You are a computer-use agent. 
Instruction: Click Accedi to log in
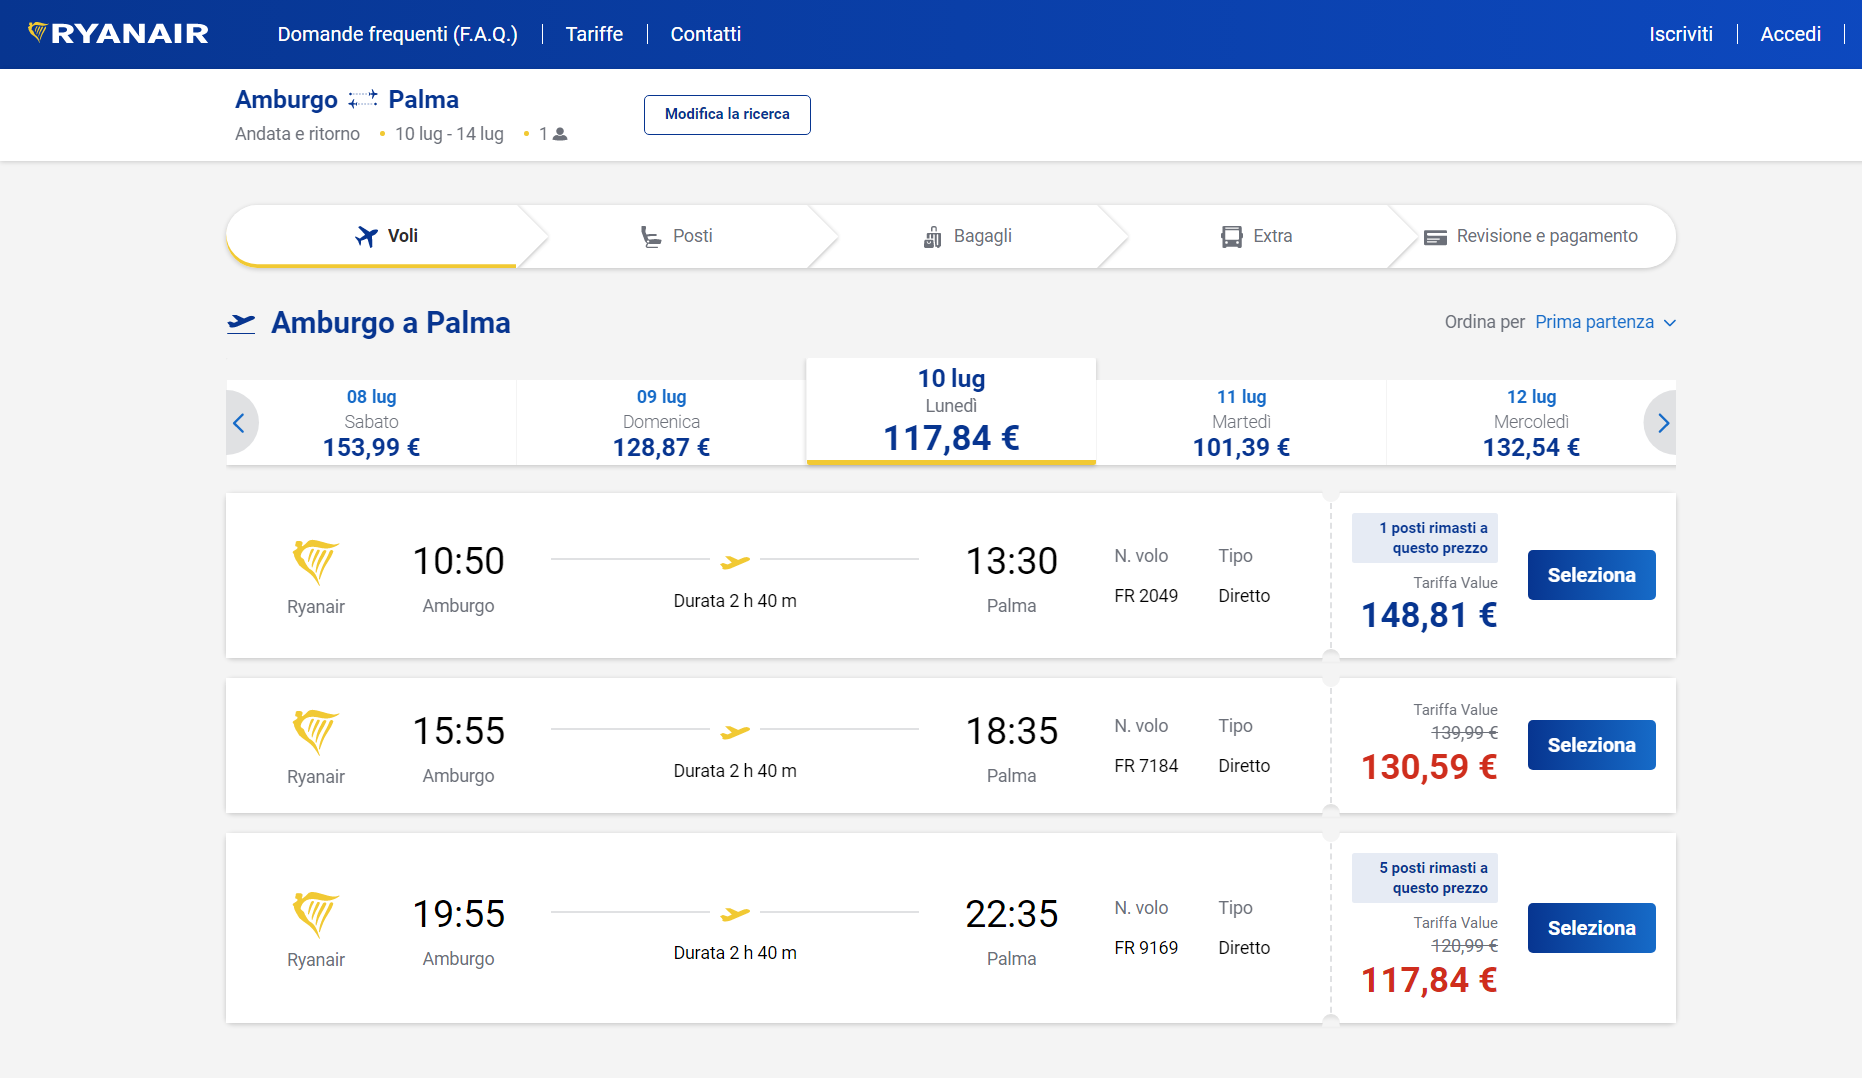click(1790, 34)
